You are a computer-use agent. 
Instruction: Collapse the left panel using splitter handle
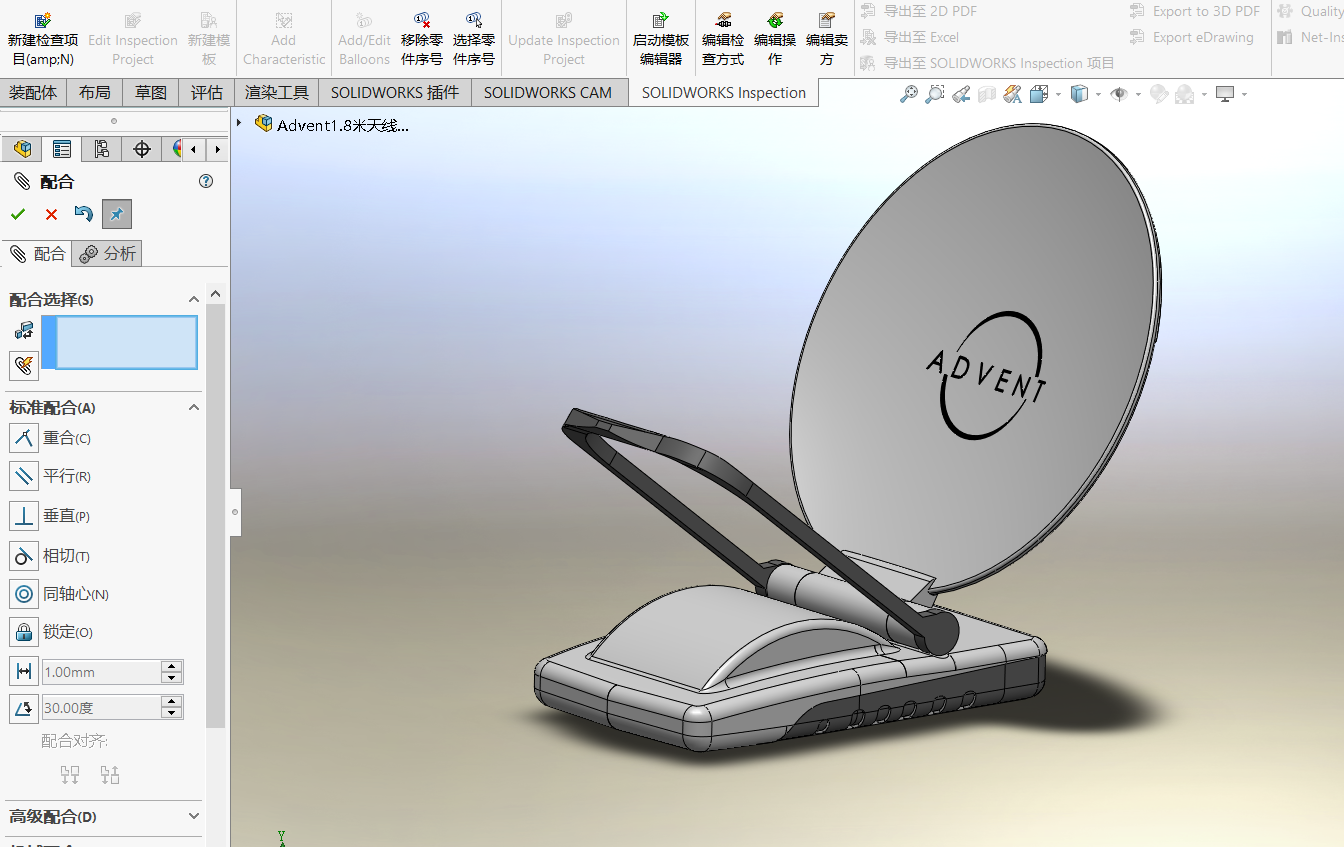pyautogui.click(x=235, y=512)
